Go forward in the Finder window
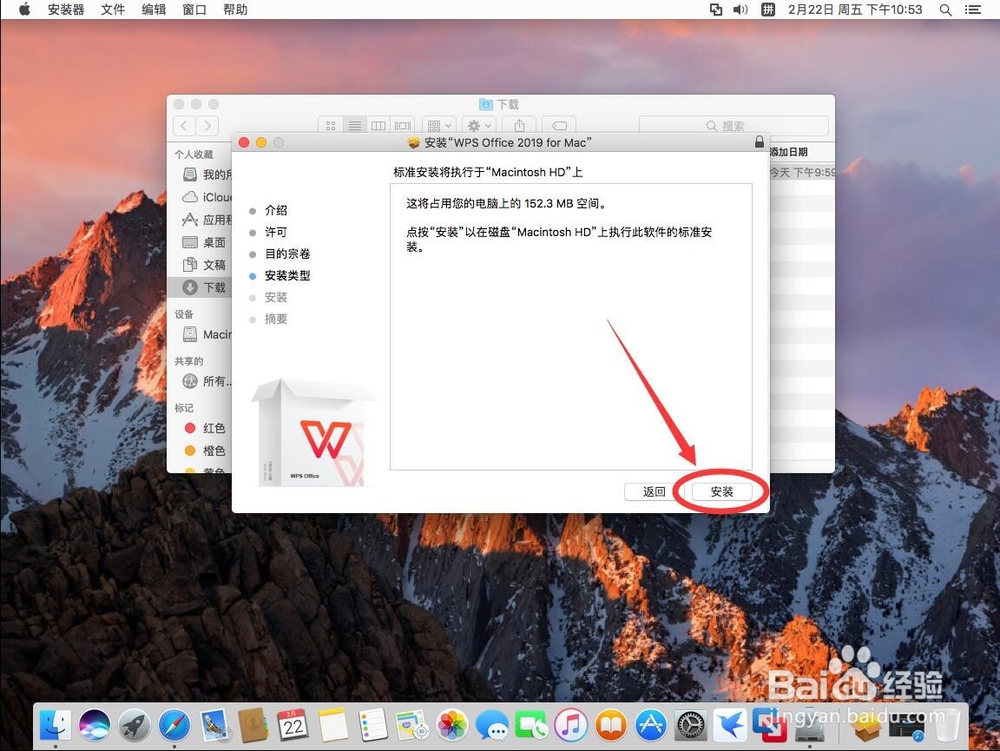The height and width of the screenshot is (751, 1000). coord(207,126)
